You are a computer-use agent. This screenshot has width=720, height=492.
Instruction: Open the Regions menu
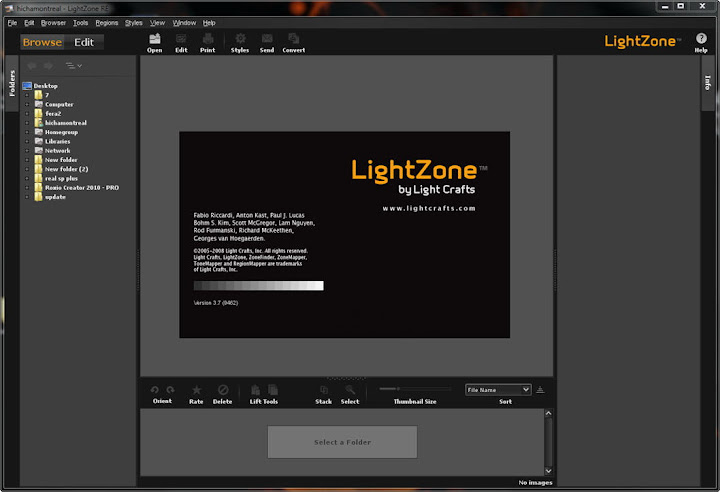coord(107,23)
